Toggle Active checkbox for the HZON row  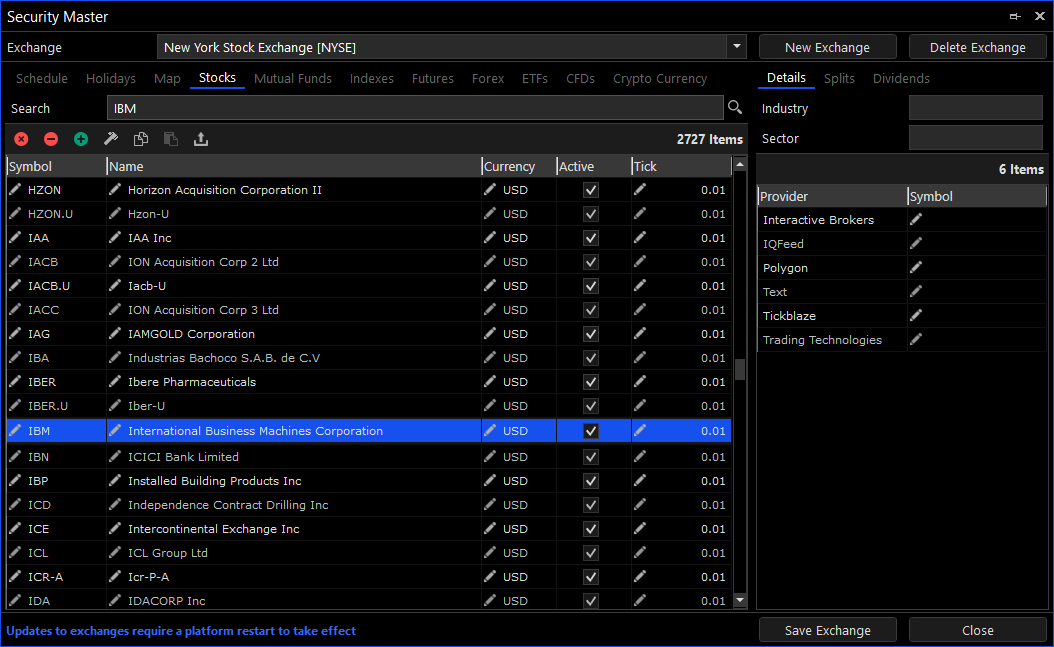coord(591,190)
